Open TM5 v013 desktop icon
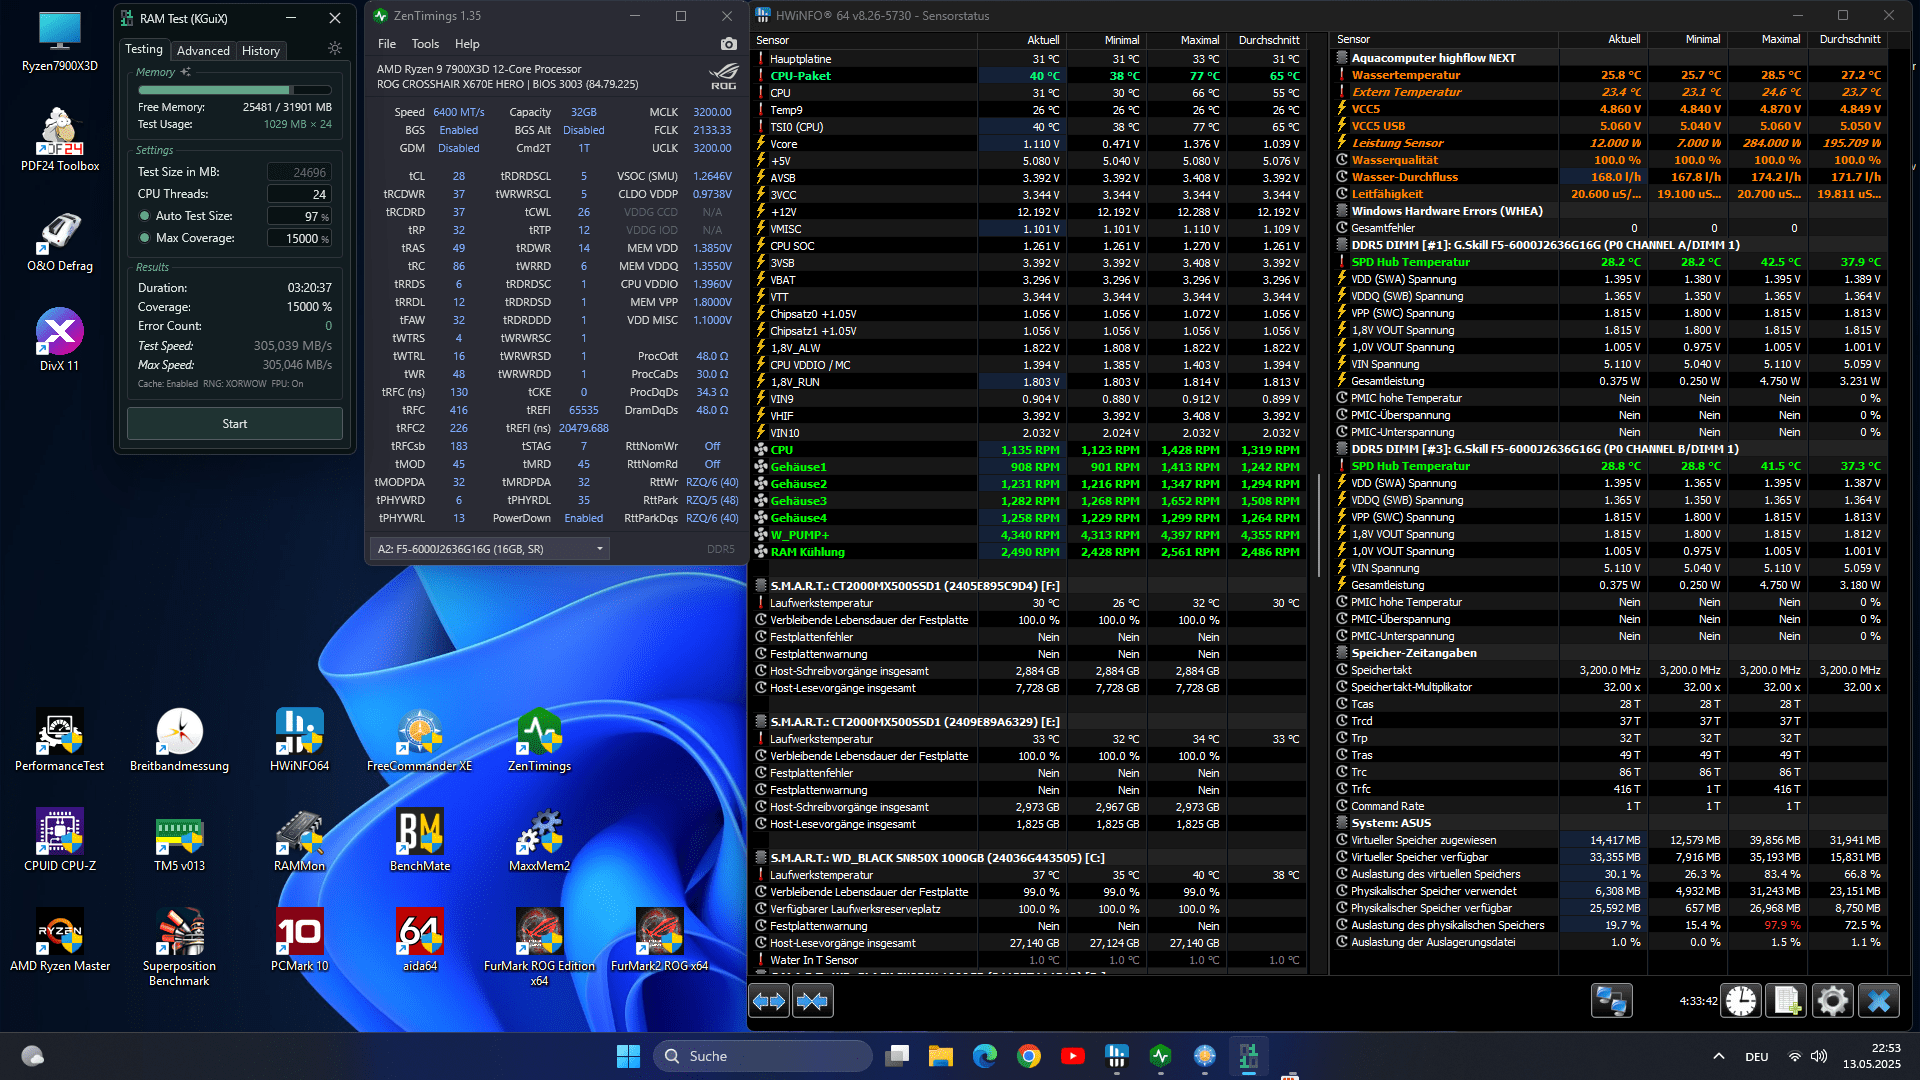Screen dimensions: 1920x1080 point(180,840)
